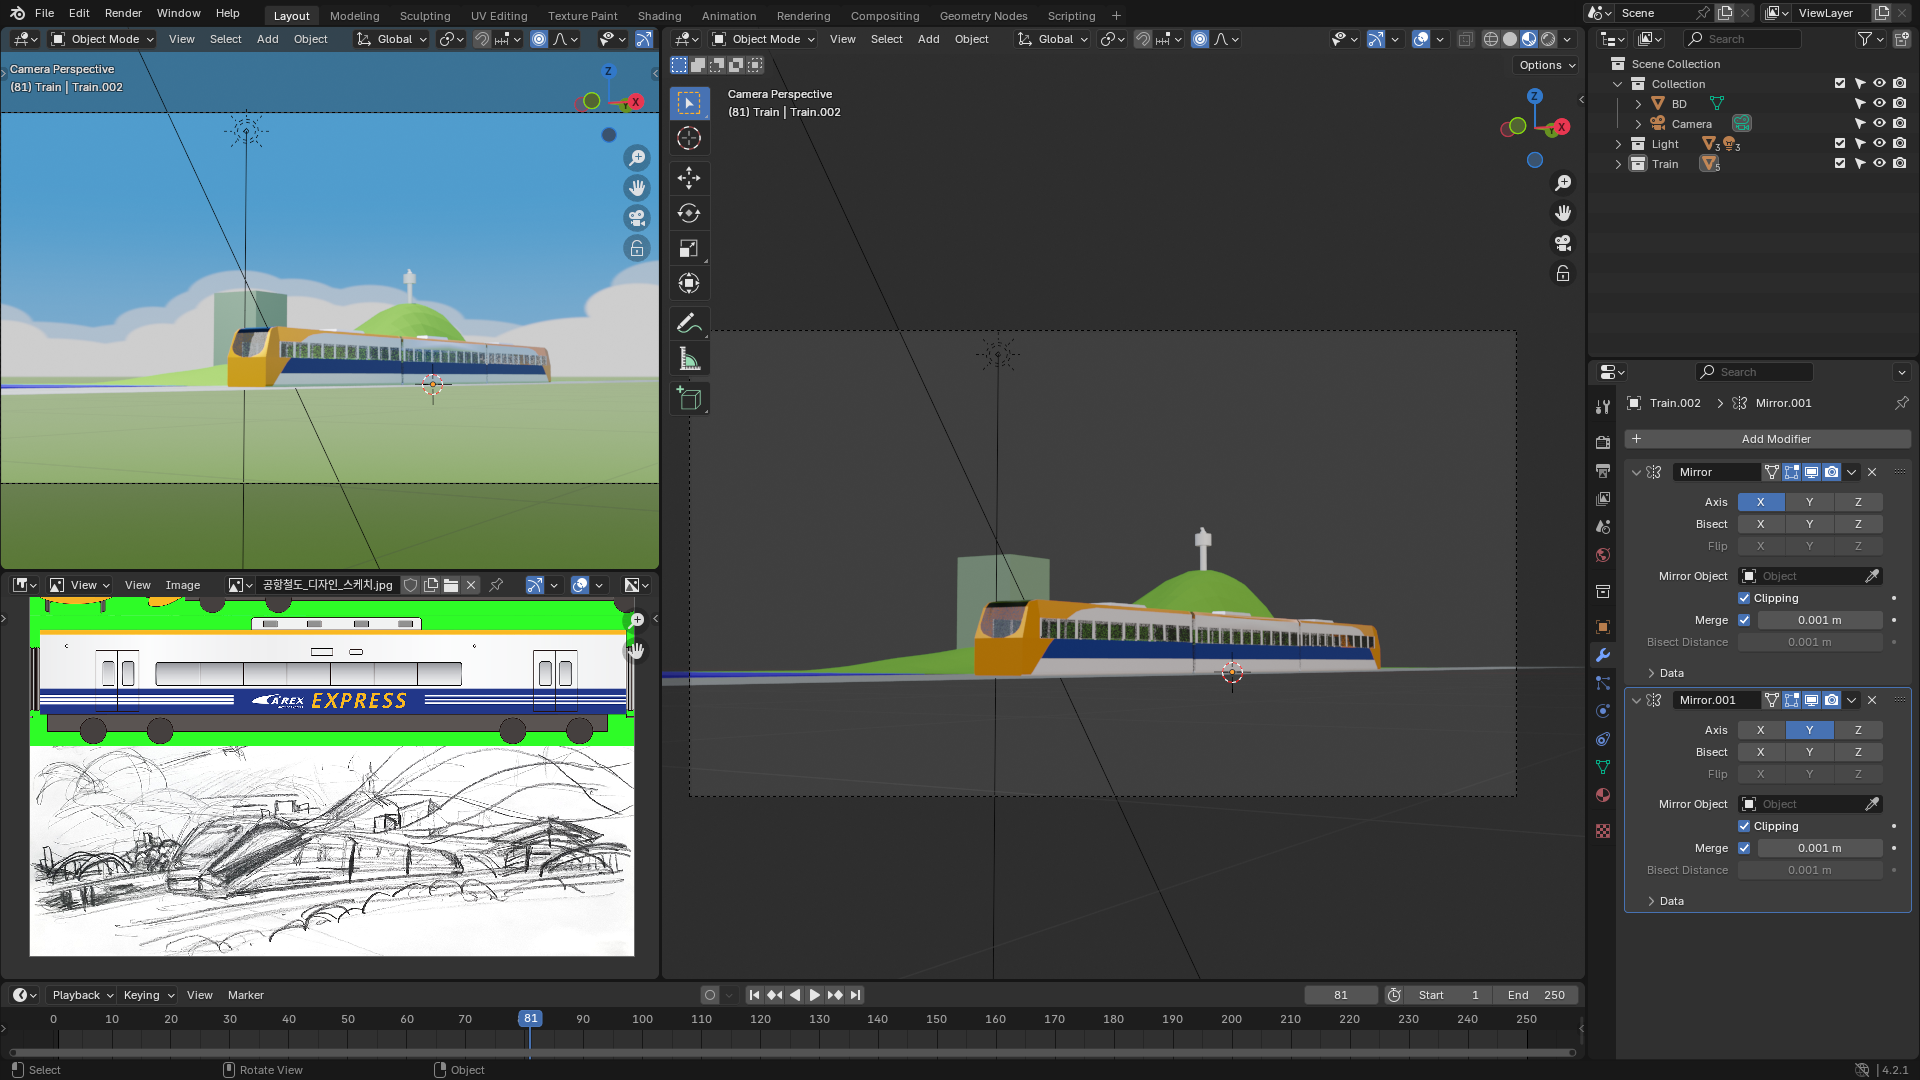The width and height of the screenshot is (1920, 1080).
Task: Expand the Train collection in outliner
Action: 1618,164
